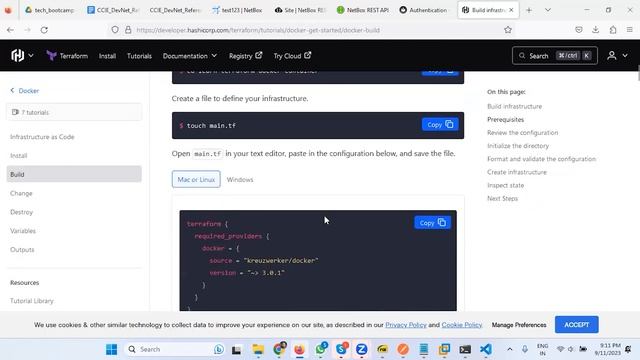The height and width of the screenshot is (360, 640).
Task: Reload the page with refresh icon
Action: click(x=44, y=30)
